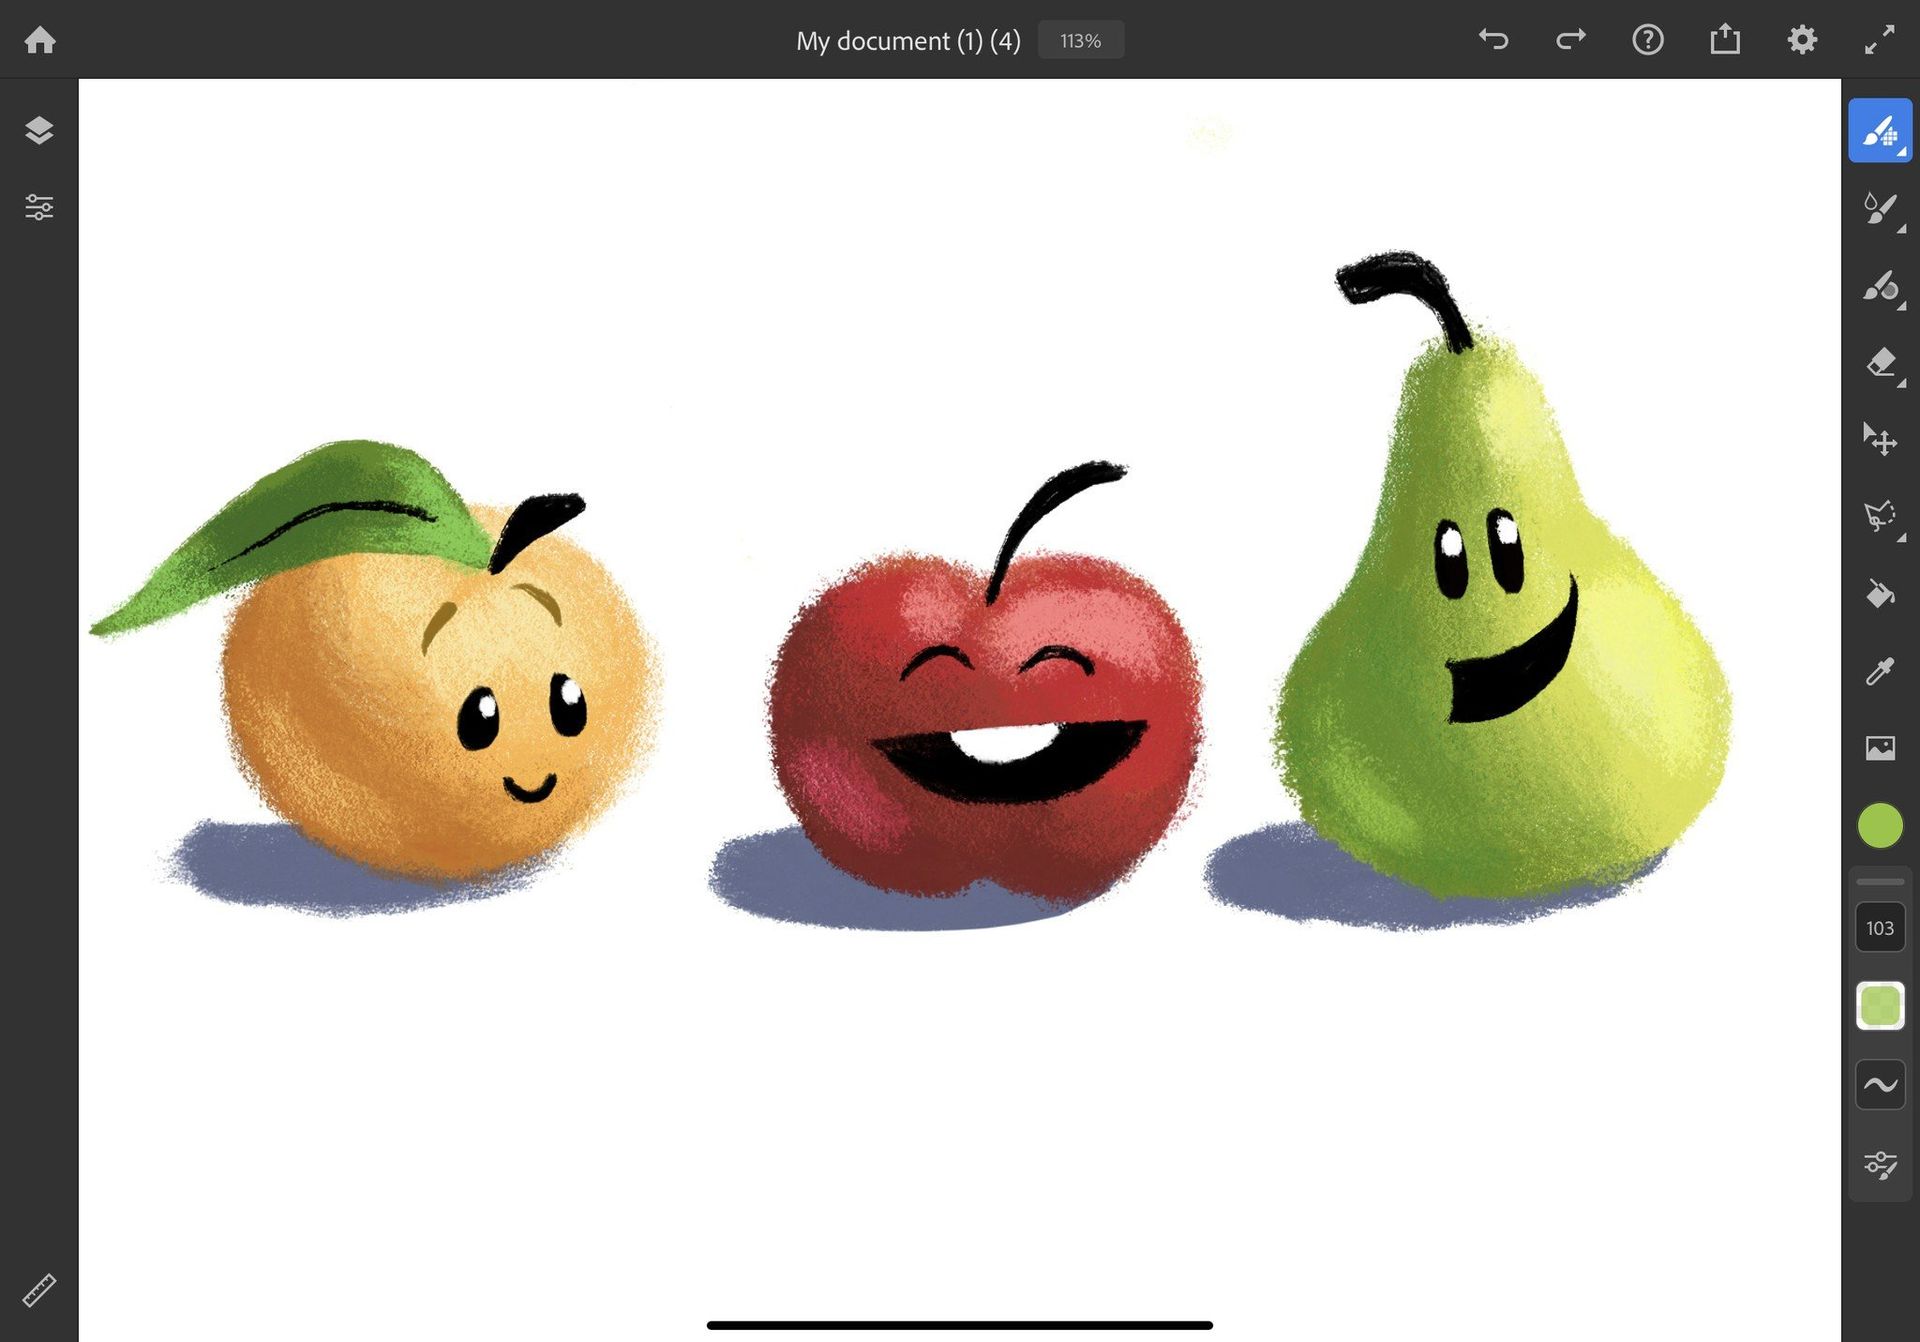Image resolution: width=1920 pixels, height=1342 pixels.
Task: Switch to the Eraser tool
Action: 1880,365
